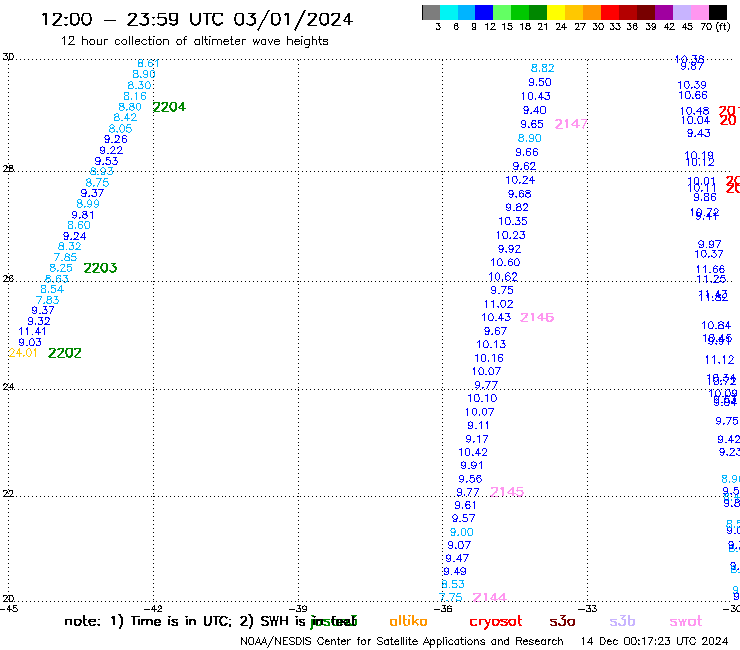
Task: Click the wave height value '10.35'
Action: tap(513, 221)
